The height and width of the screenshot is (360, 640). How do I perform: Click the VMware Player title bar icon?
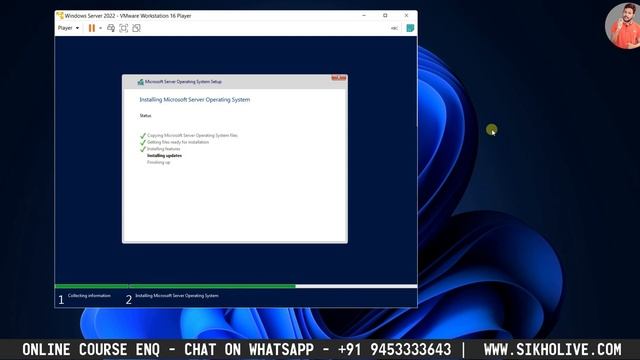tap(60, 16)
